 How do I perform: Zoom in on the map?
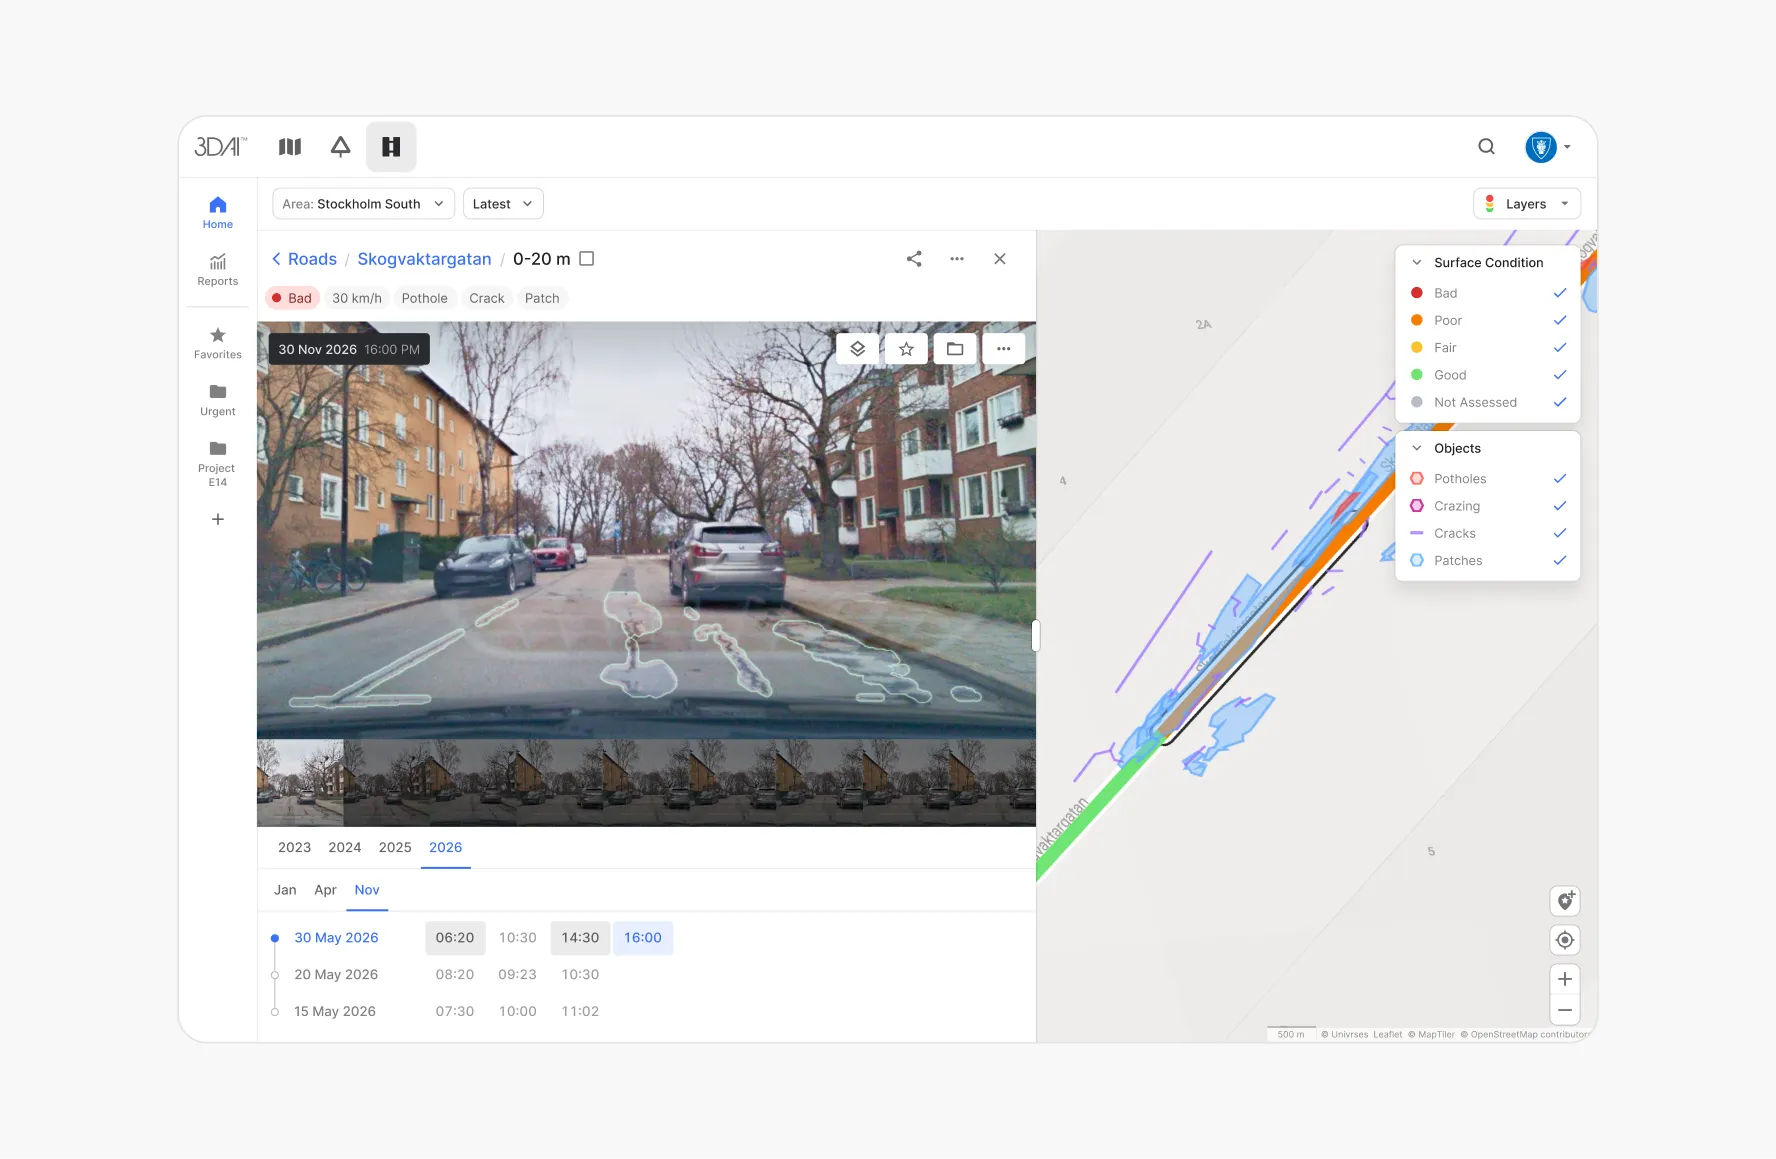click(1565, 979)
